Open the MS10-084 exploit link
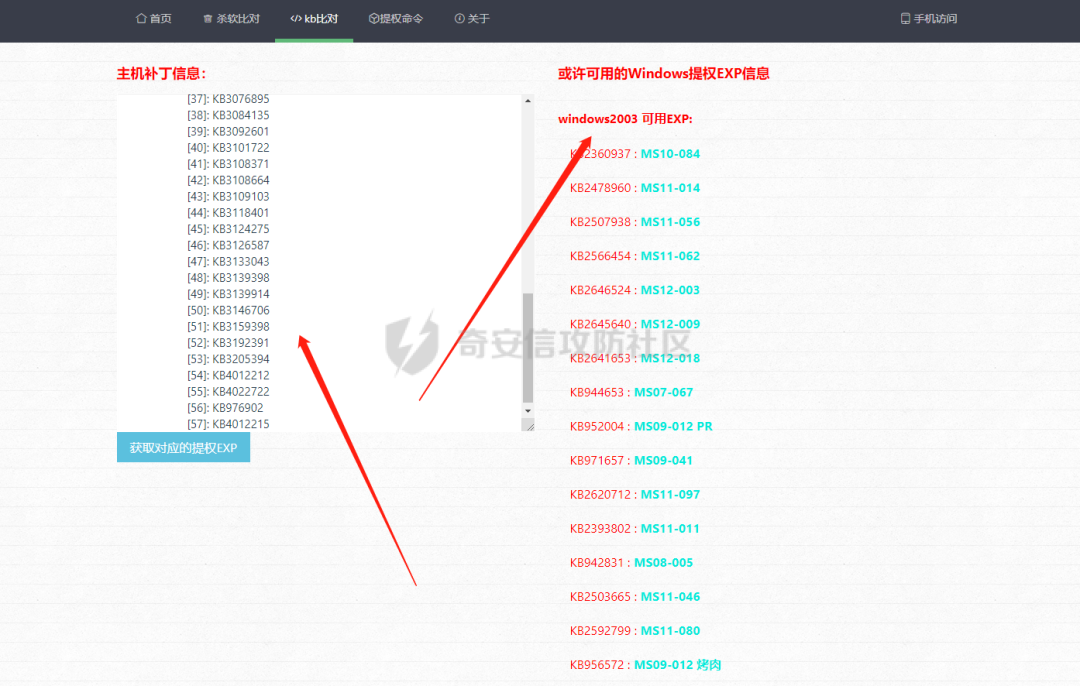The height and width of the screenshot is (686, 1080). (670, 154)
